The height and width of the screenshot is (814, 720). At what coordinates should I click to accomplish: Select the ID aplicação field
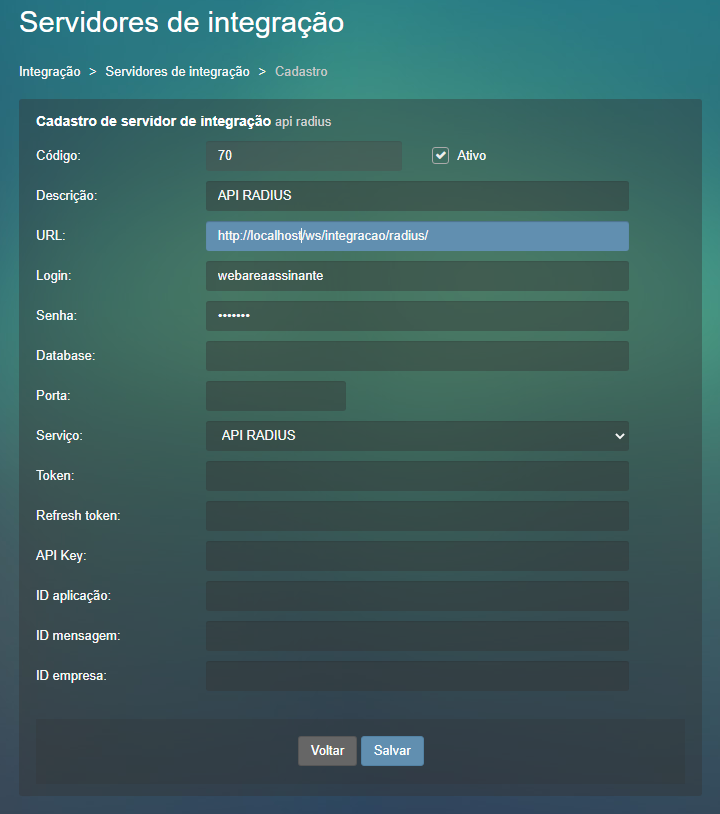coord(417,596)
